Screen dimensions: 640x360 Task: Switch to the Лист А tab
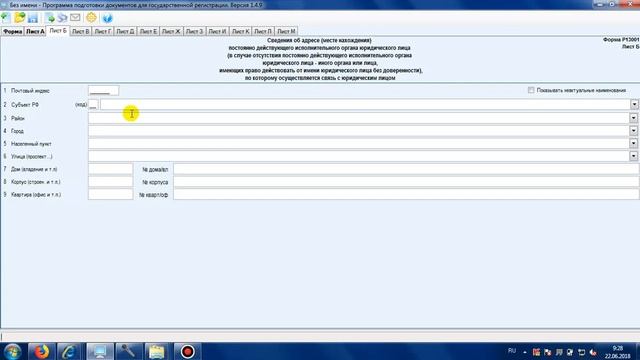35,31
